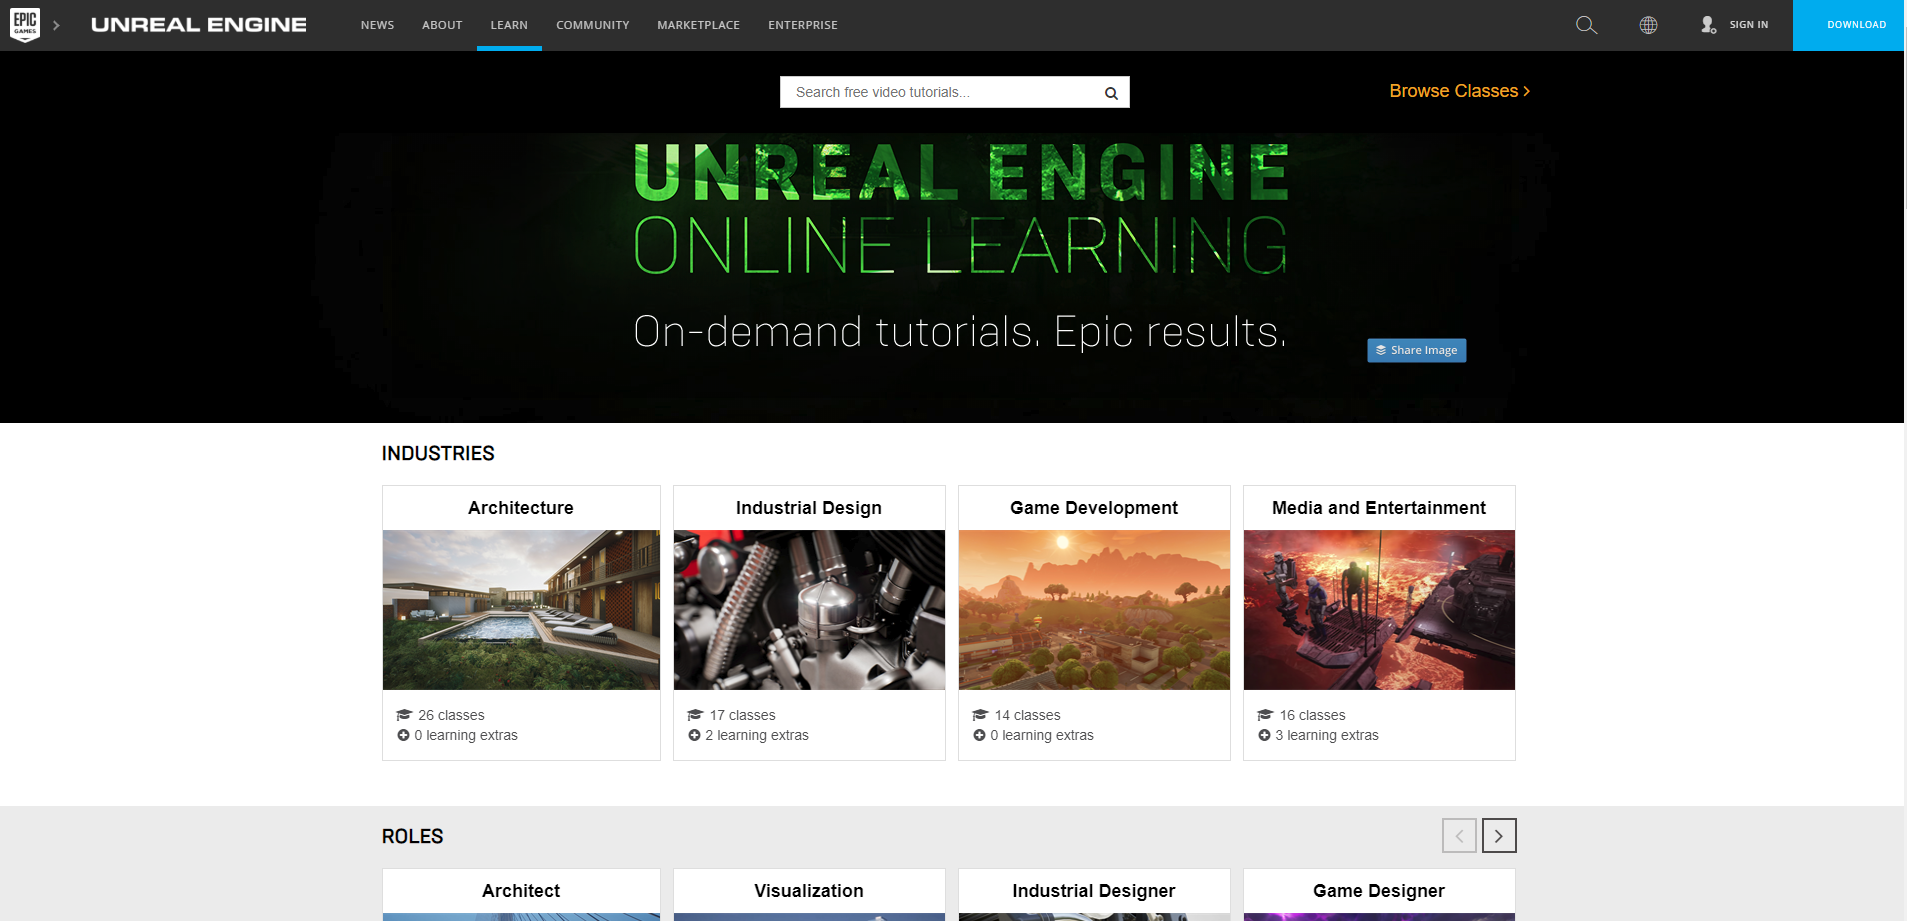Click the Media and Entertainment lava thumbnail
The height and width of the screenshot is (921, 1907).
tap(1379, 610)
